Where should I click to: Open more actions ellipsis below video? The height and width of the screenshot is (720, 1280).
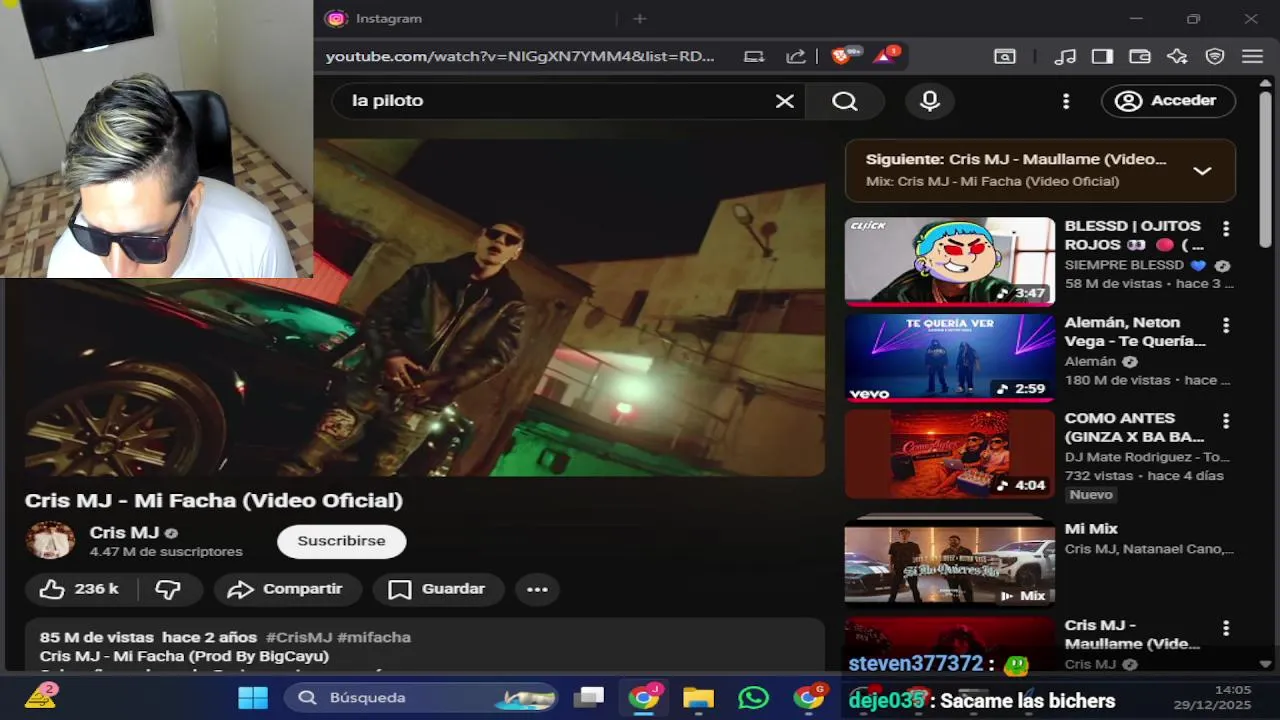point(537,589)
